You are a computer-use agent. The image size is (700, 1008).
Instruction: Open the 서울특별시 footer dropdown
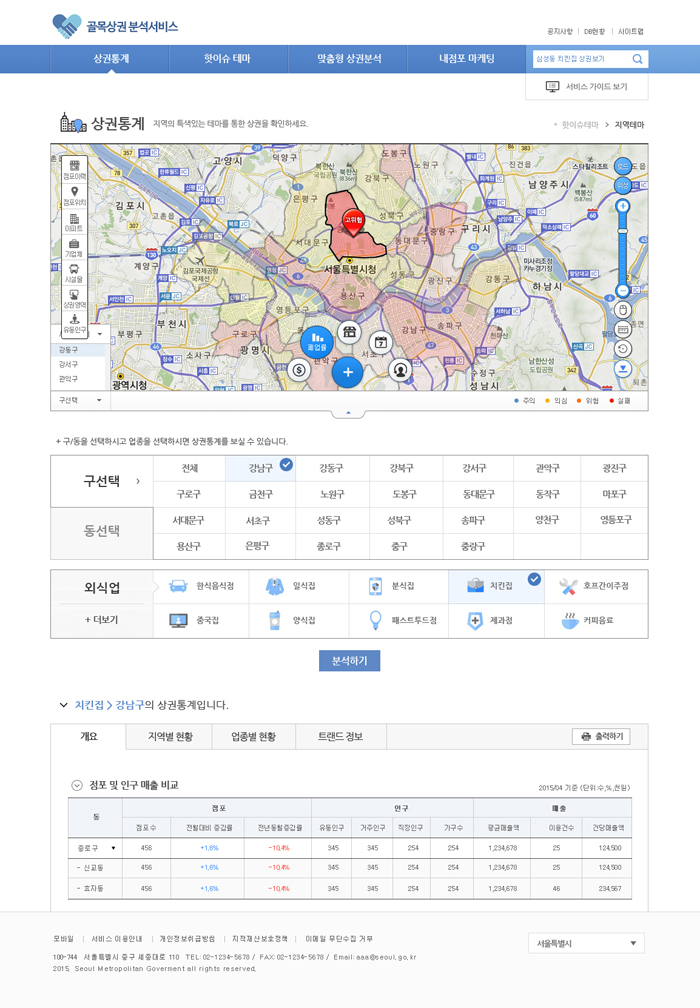tap(586, 943)
